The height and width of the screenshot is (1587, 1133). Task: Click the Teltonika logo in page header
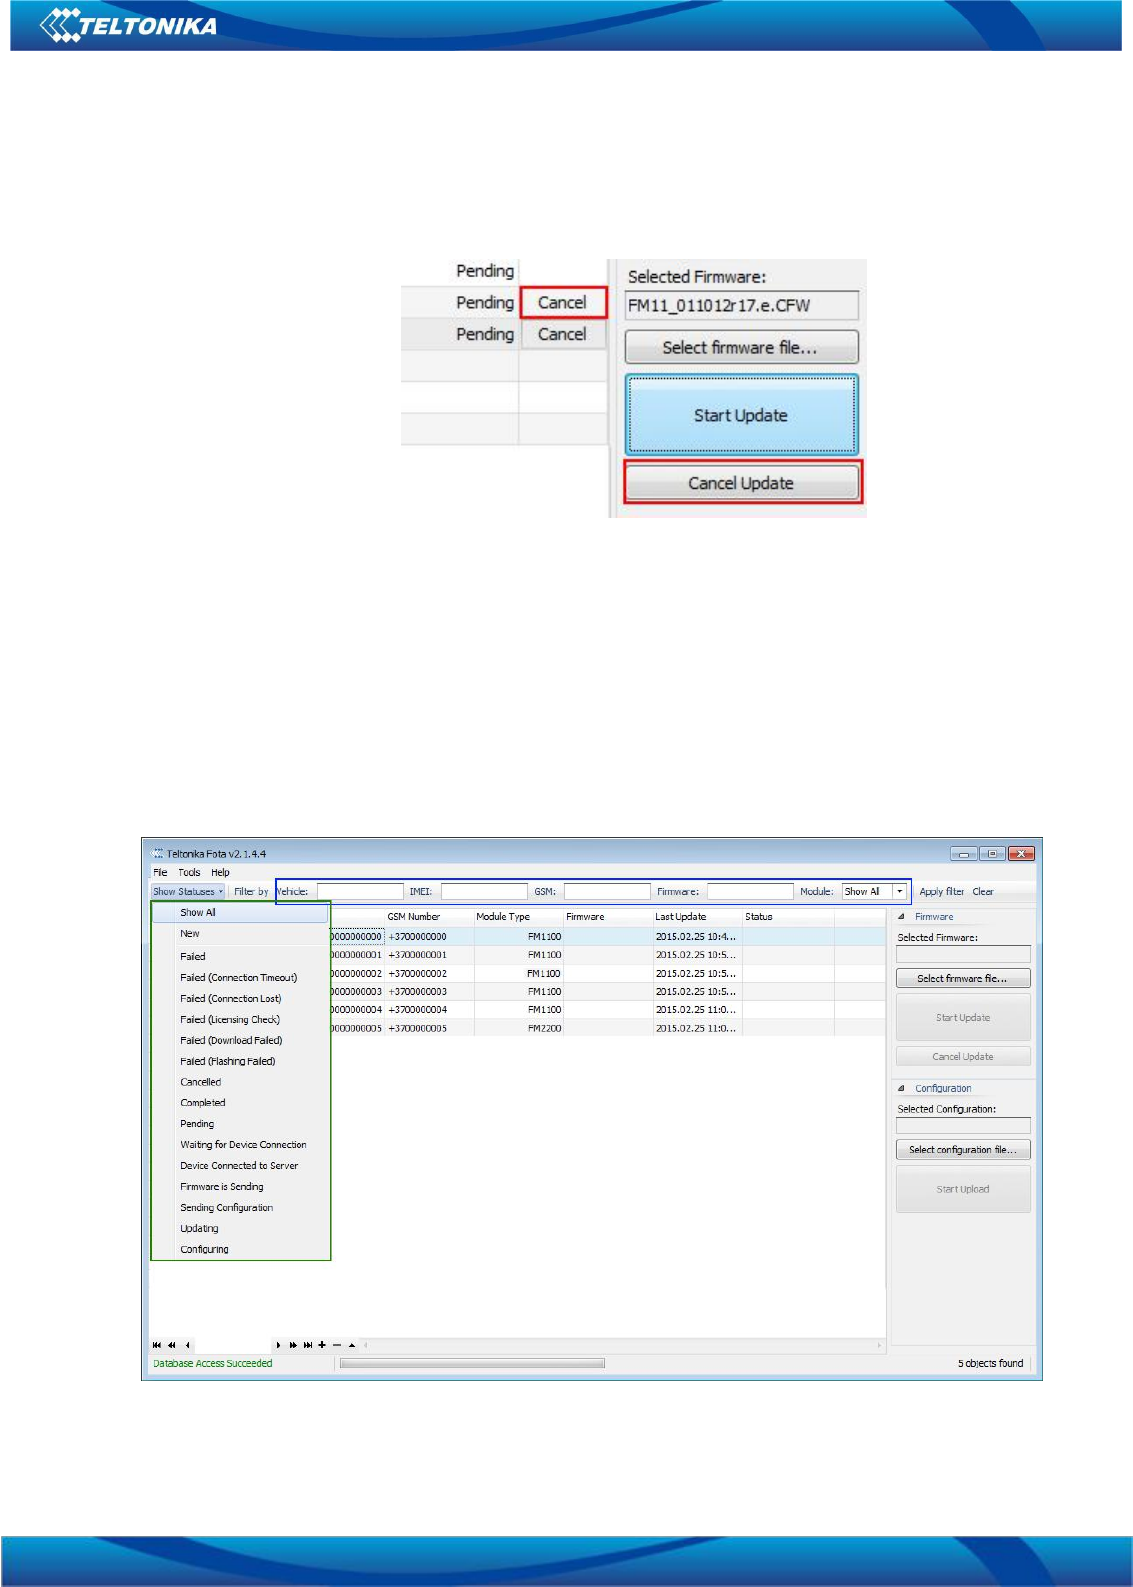[x=129, y=25]
